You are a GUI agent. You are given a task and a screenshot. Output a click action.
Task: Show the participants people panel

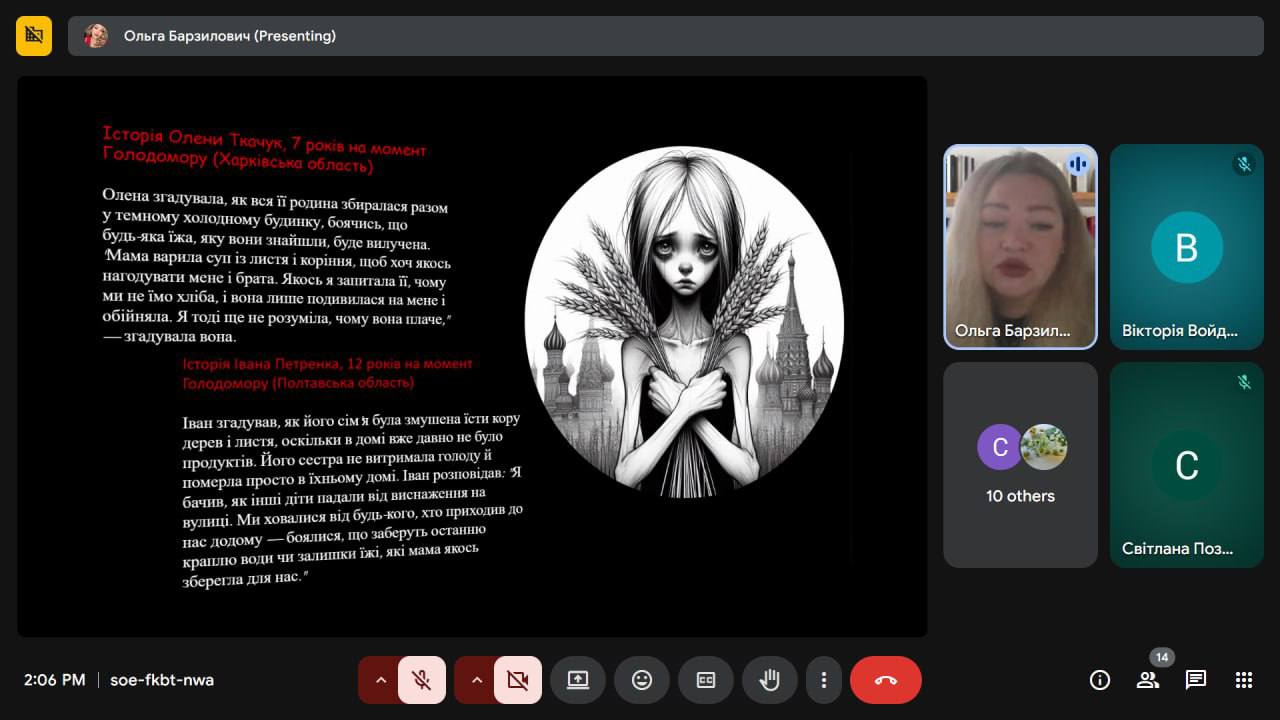(x=1148, y=680)
